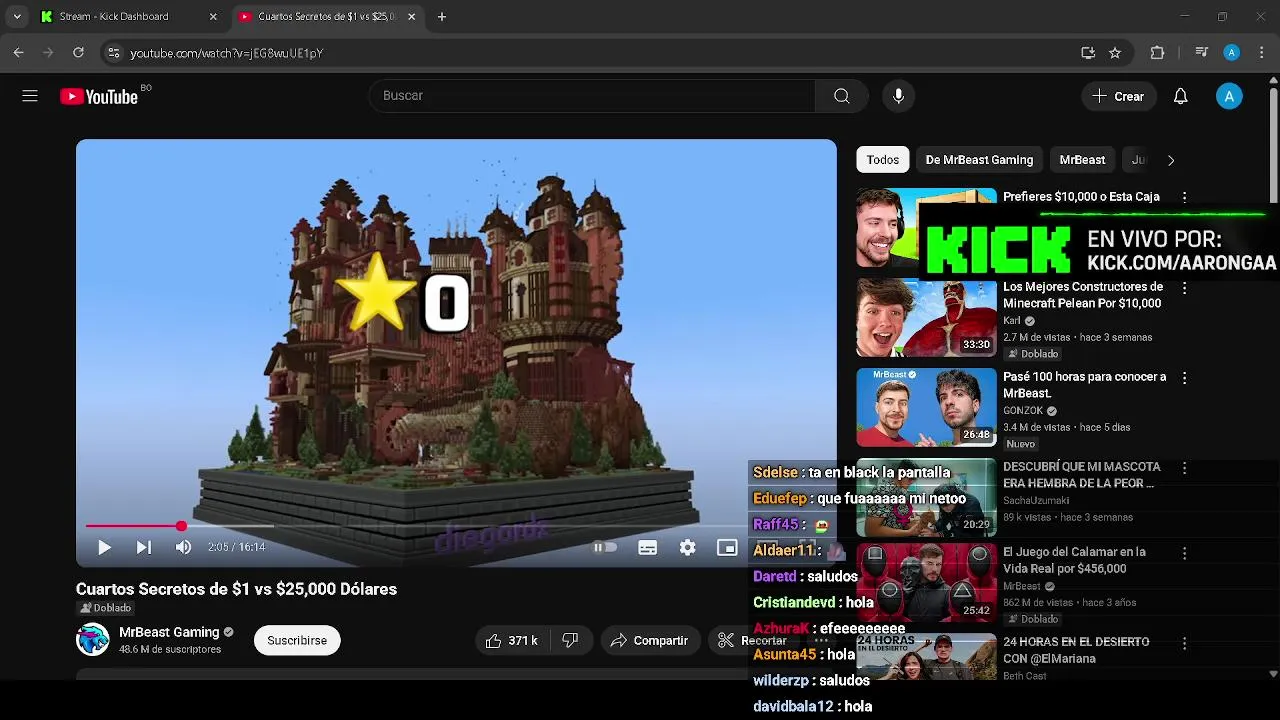The height and width of the screenshot is (720, 1280).
Task: Close the Kick Dashboard browser tab
Action: (213, 17)
